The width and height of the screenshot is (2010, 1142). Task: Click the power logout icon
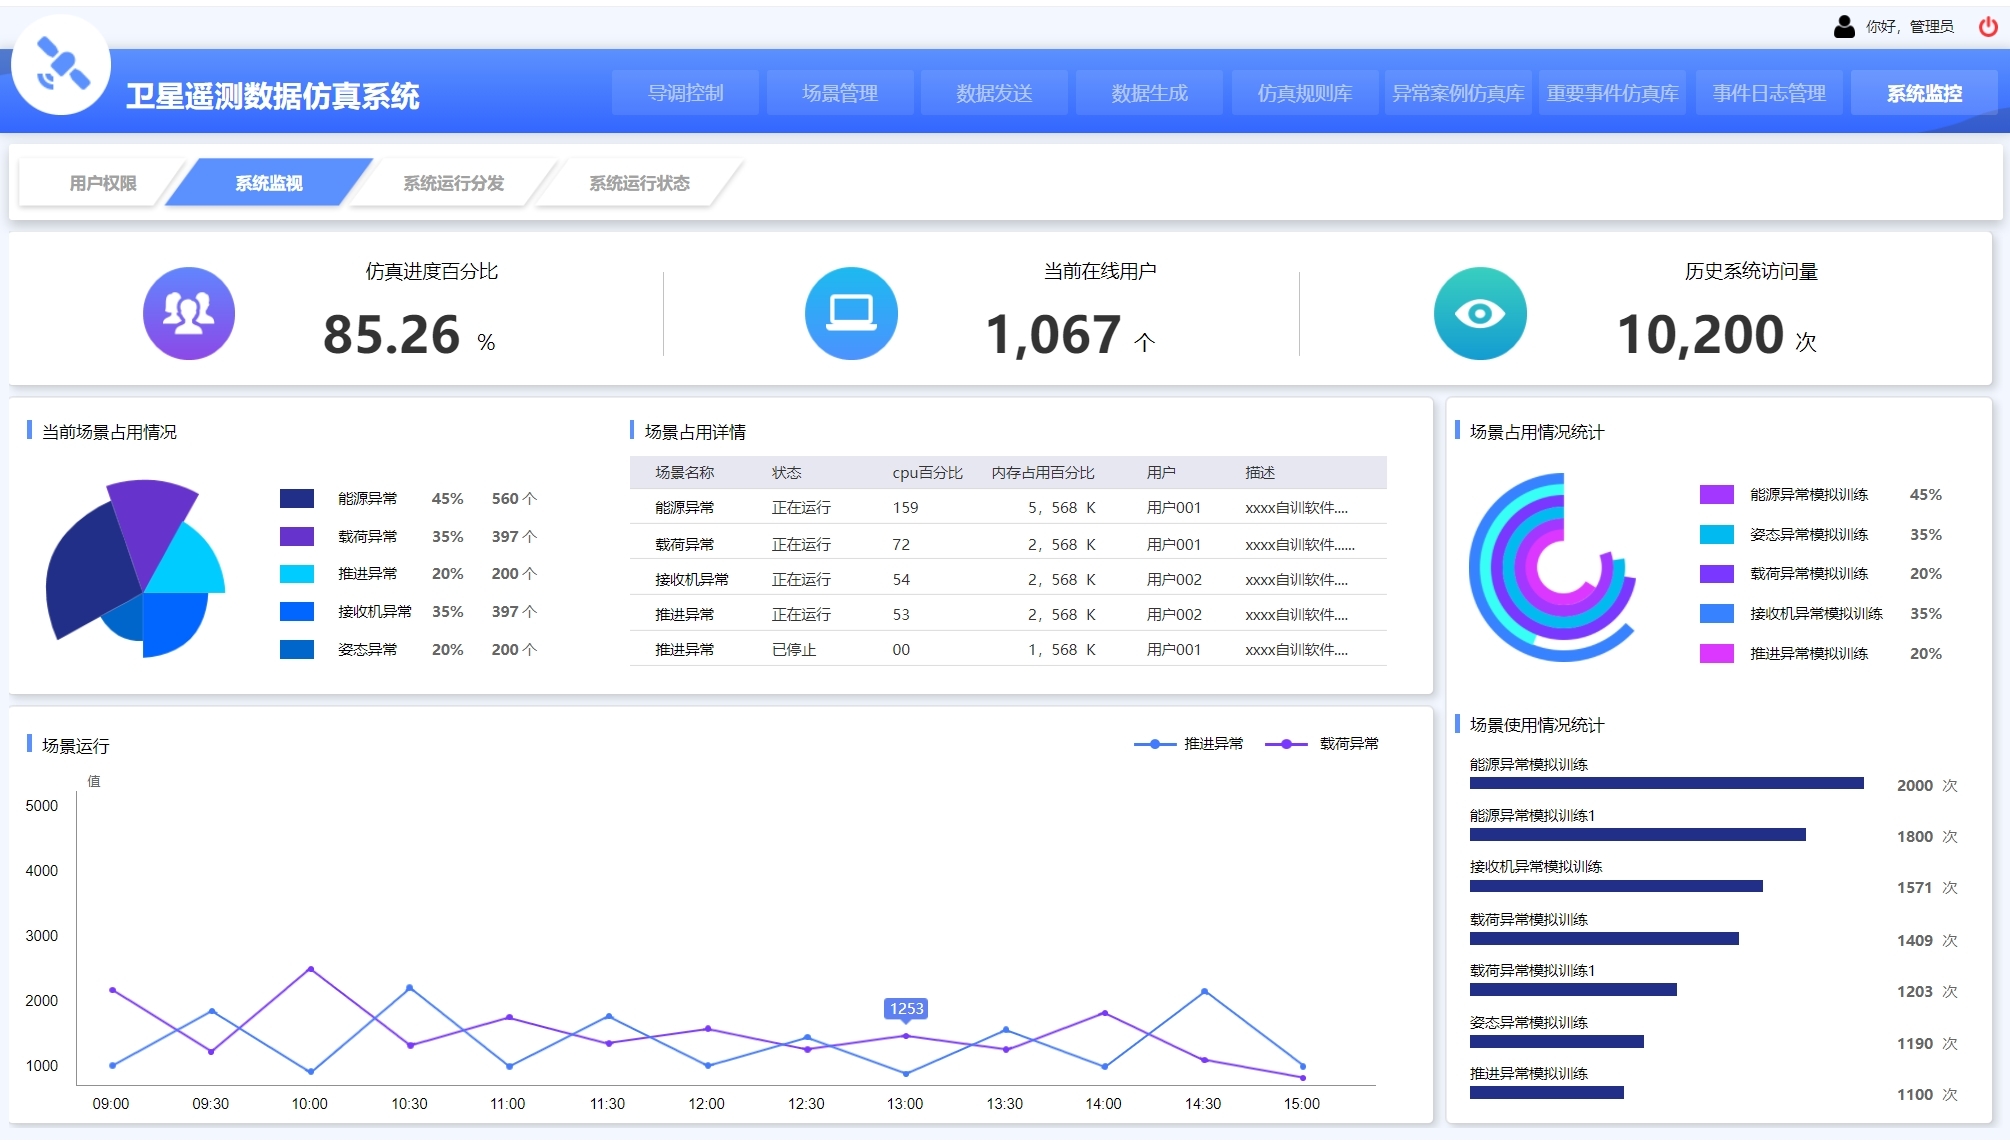pyautogui.click(x=1988, y=27)
